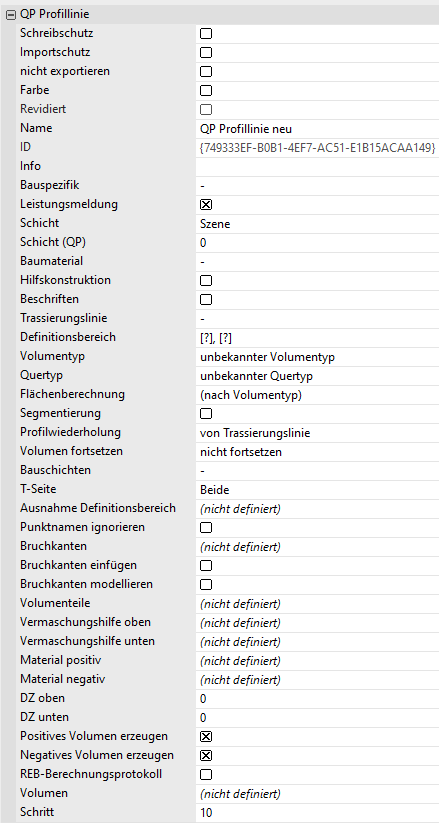This screenshot has height=823, width=439.
Task: Enable the REB-Berechnungsprotokoll checkbox
Action: (x=206, y=775)
